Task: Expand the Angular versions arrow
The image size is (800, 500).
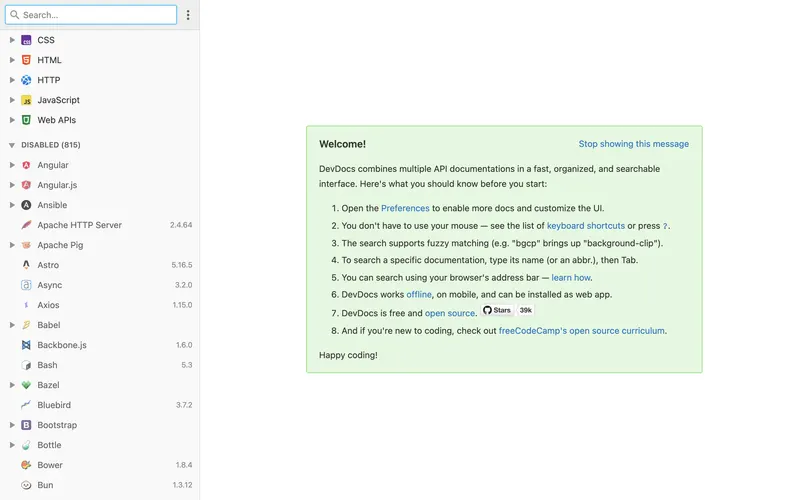Action: click(x=12, y=165)
